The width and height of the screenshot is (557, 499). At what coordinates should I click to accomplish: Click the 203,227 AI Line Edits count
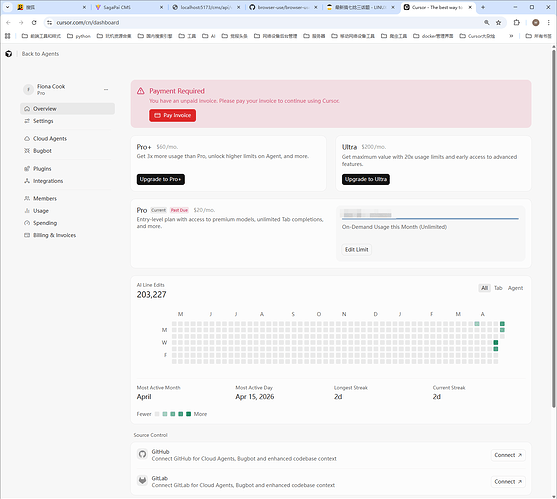coord(151,294)
